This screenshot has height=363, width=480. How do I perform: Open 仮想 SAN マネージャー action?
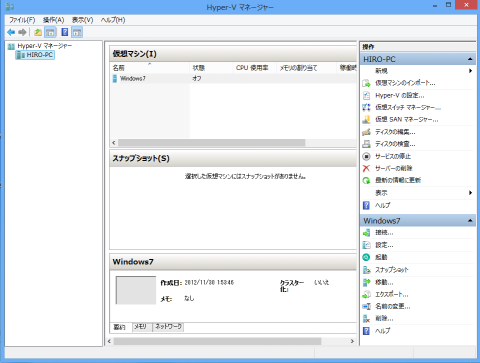point(407,119)
